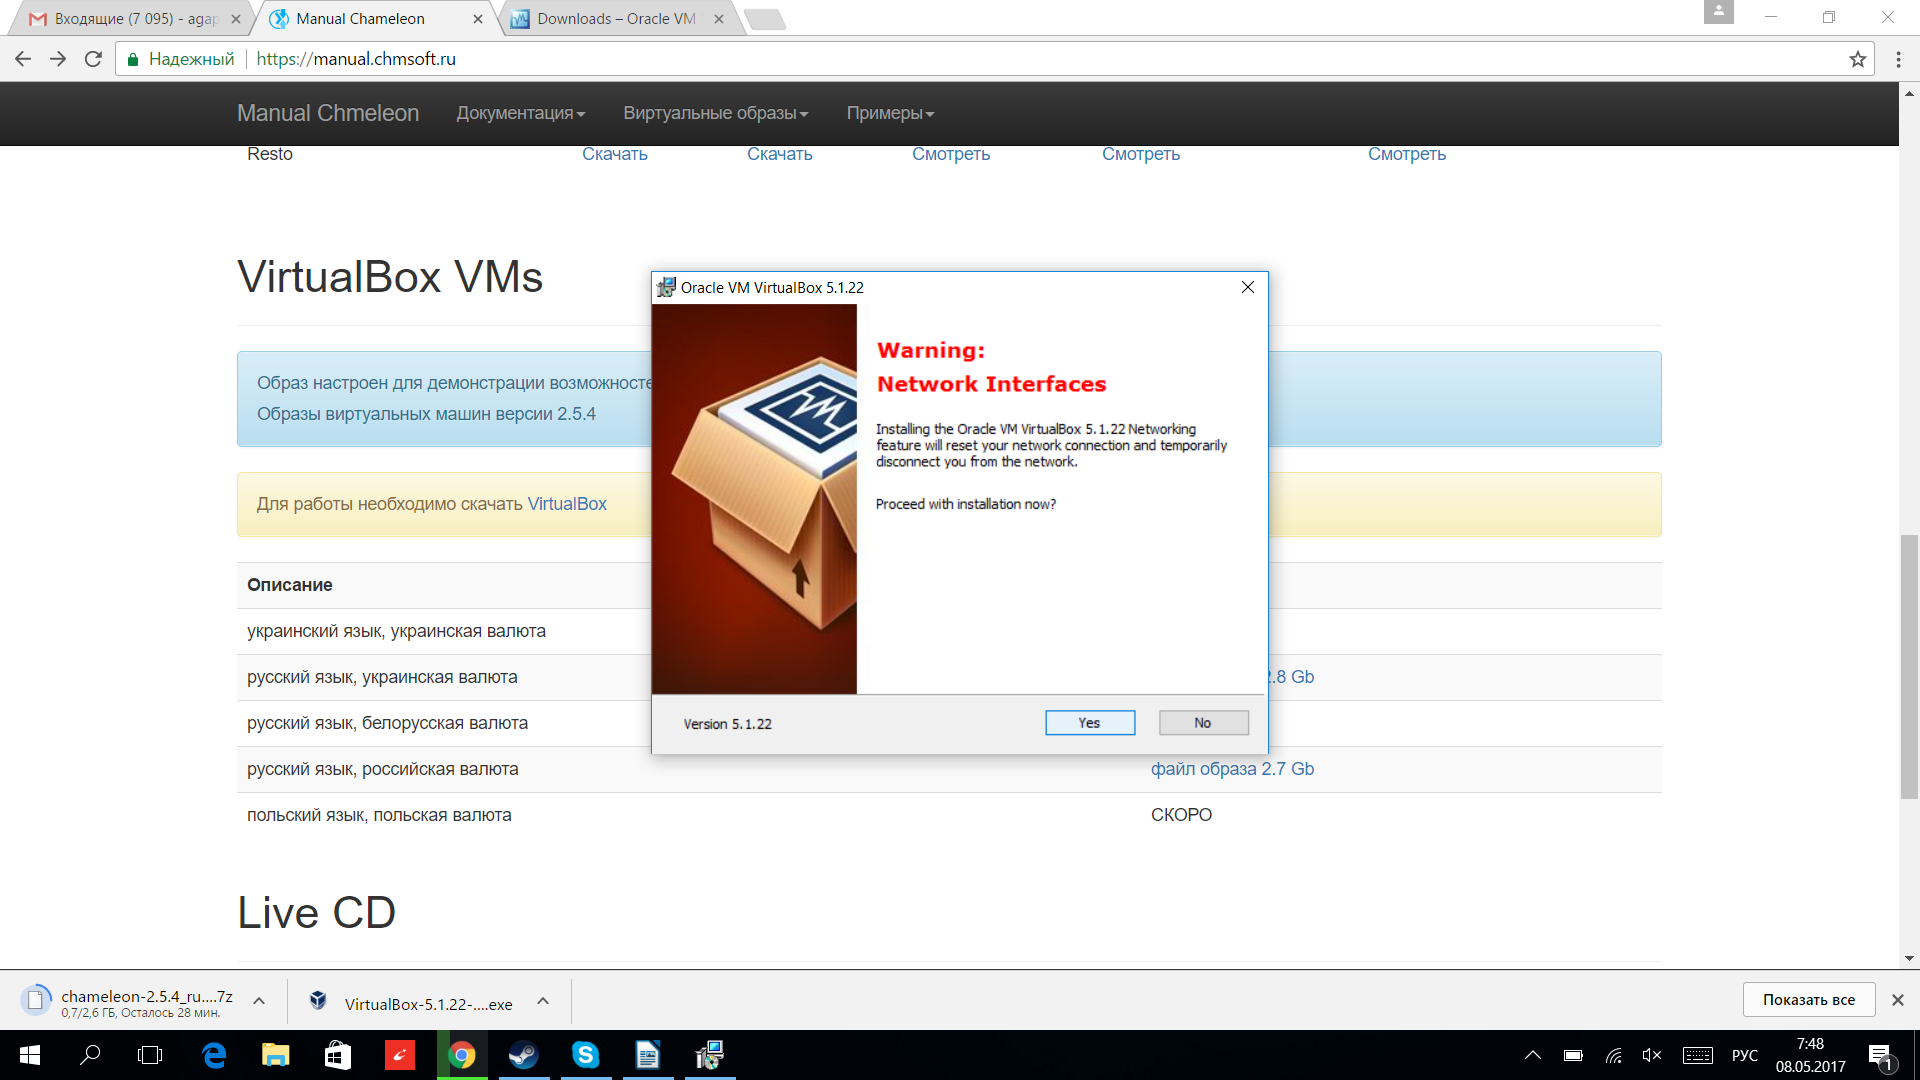Viewport: 1920px width, 1080px height.
Task: Switch РУС keyboard language indicator
Action: [x=1745, y=1055]
